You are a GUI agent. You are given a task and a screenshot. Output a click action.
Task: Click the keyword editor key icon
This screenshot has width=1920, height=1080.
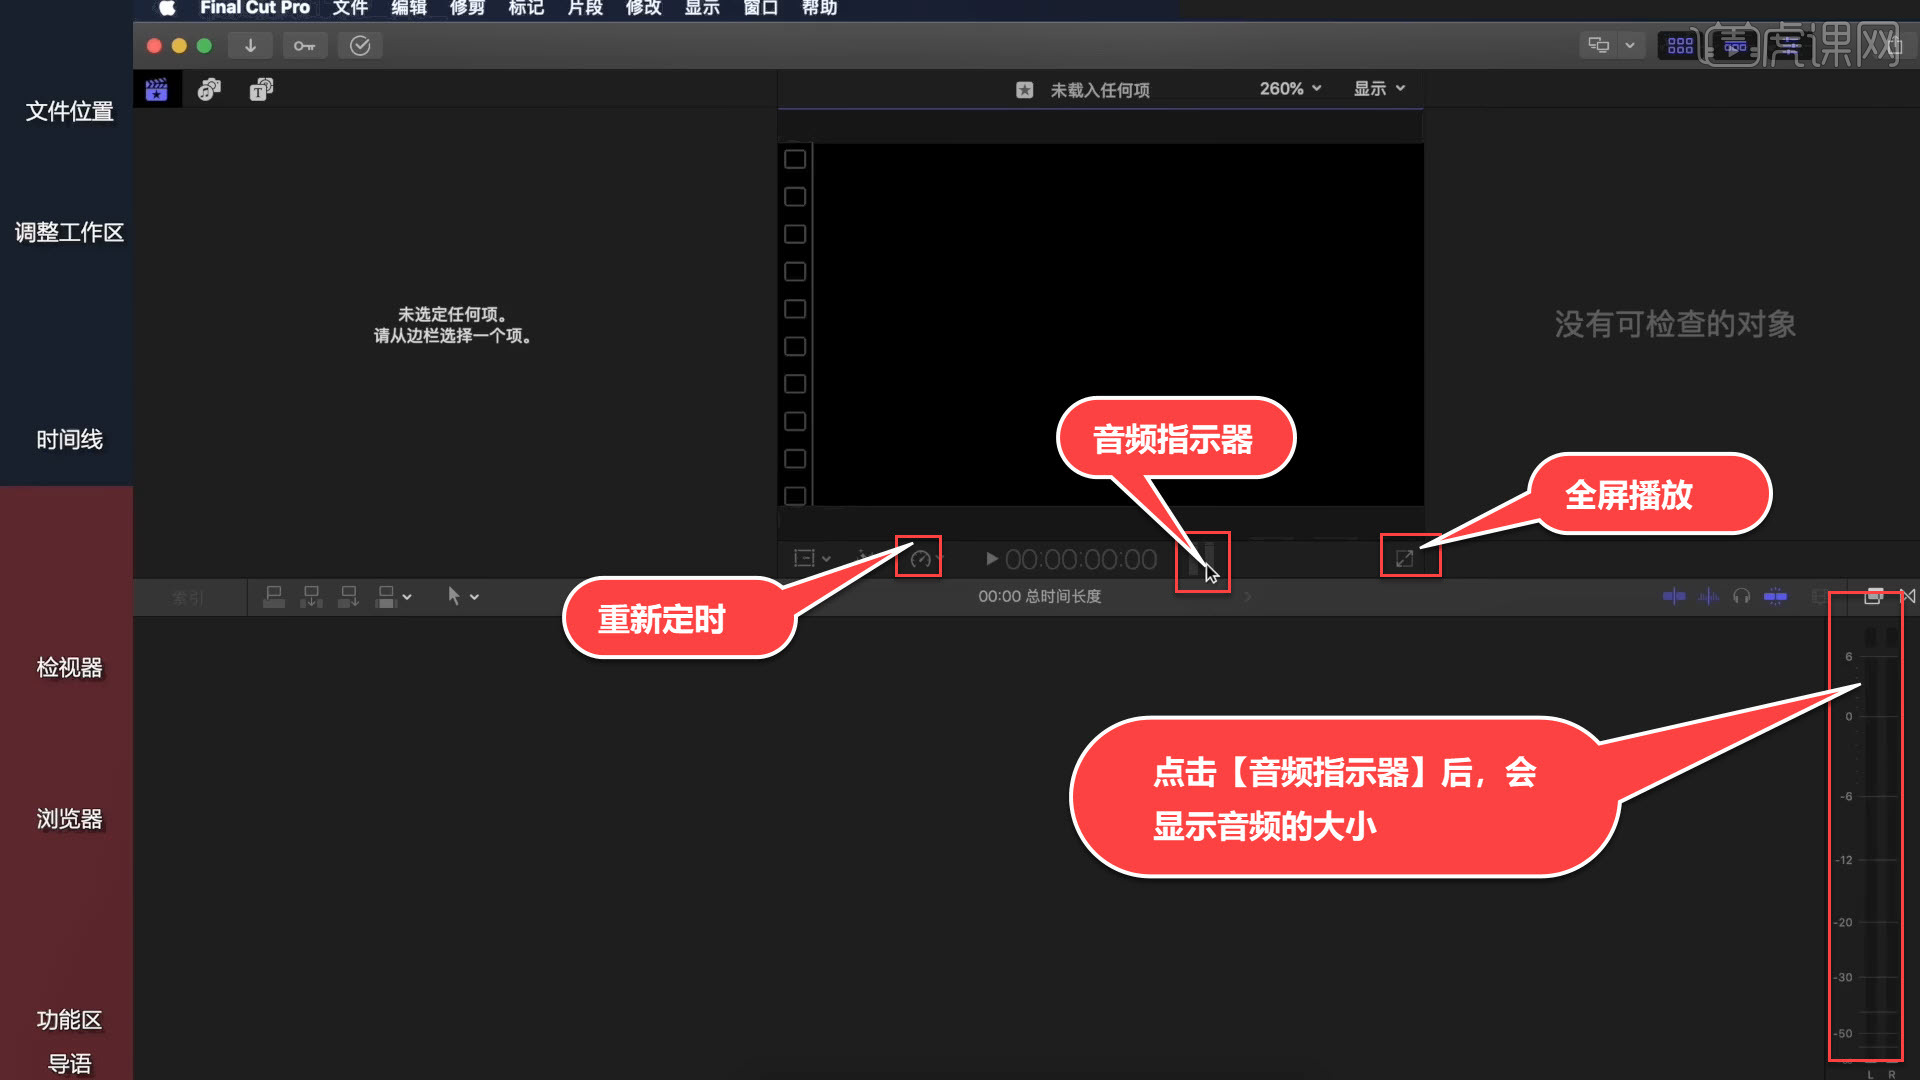305,45
